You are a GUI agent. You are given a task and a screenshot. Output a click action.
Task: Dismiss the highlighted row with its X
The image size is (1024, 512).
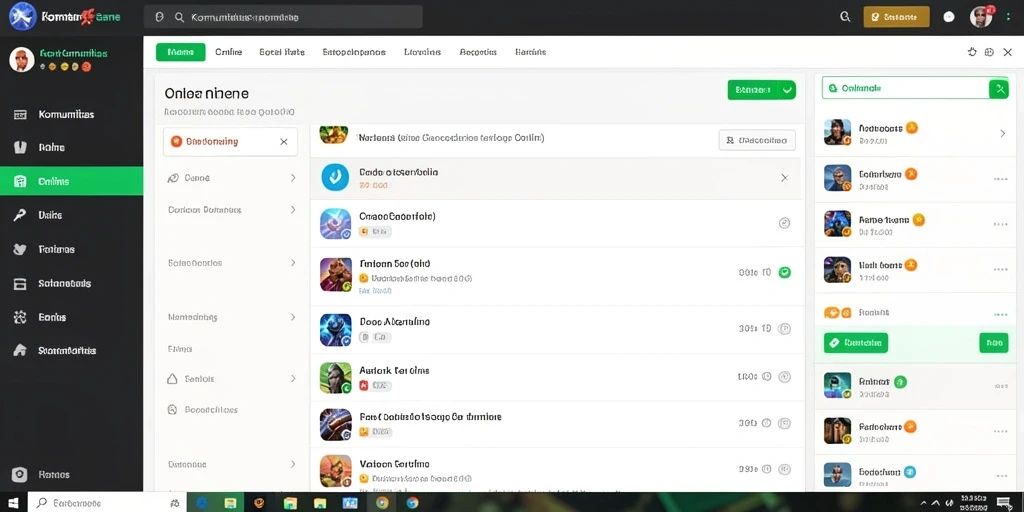(x=784, y=178)
